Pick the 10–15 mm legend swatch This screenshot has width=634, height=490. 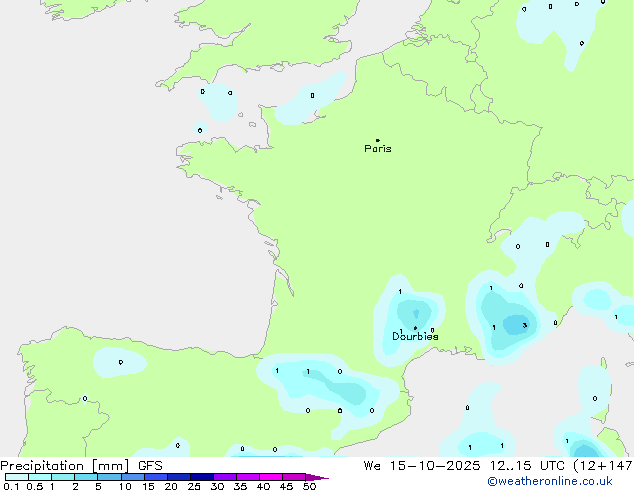pyautogui.click(x=133, y=477)
